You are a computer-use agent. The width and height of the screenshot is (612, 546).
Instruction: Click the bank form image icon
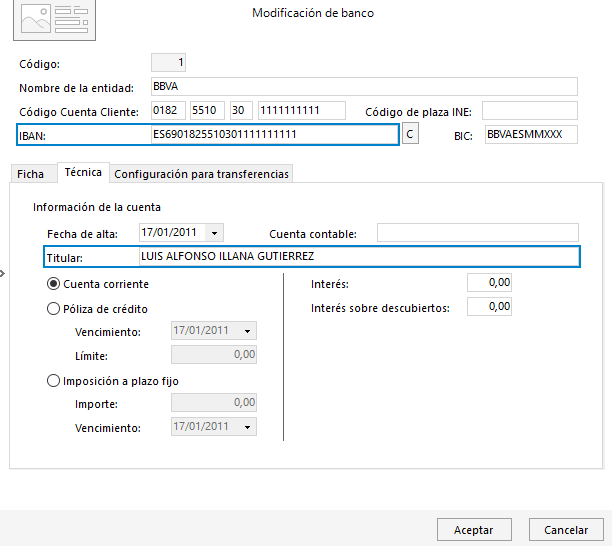click(54, 20)
